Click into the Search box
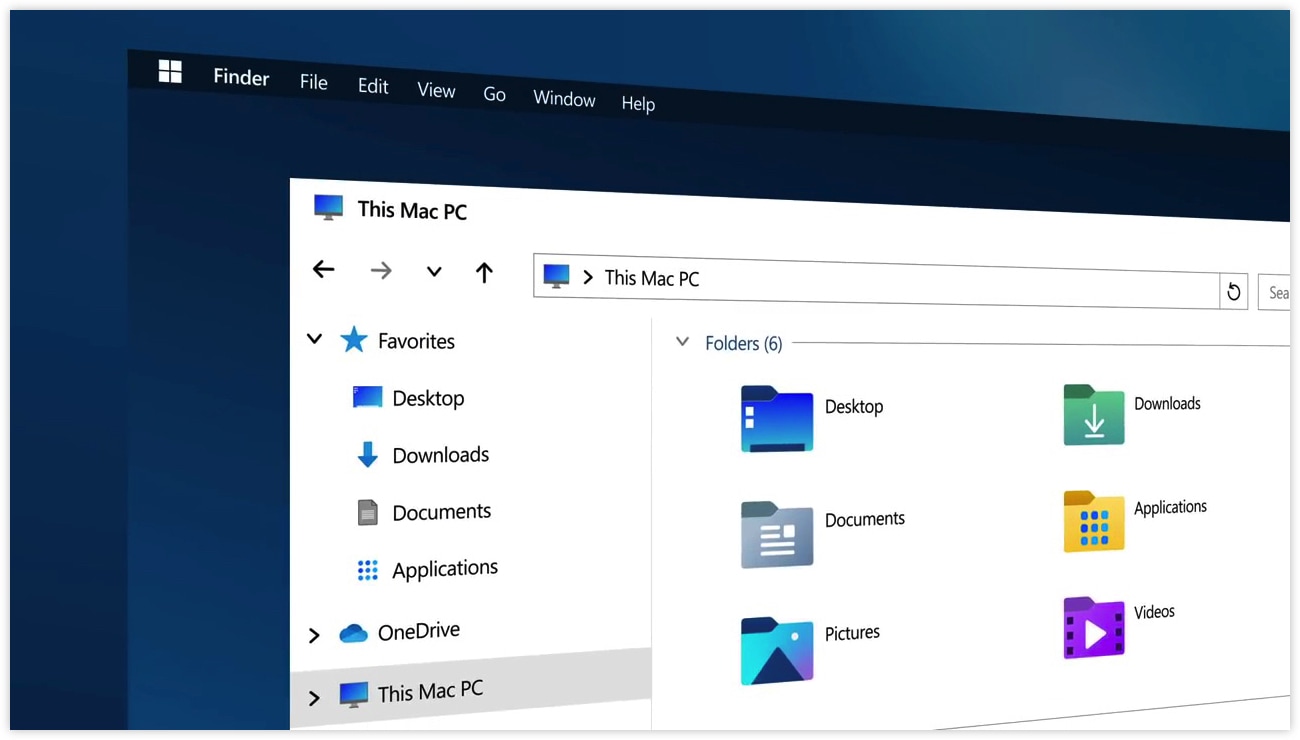The image size is (1300, 740). pos(1275,293)
